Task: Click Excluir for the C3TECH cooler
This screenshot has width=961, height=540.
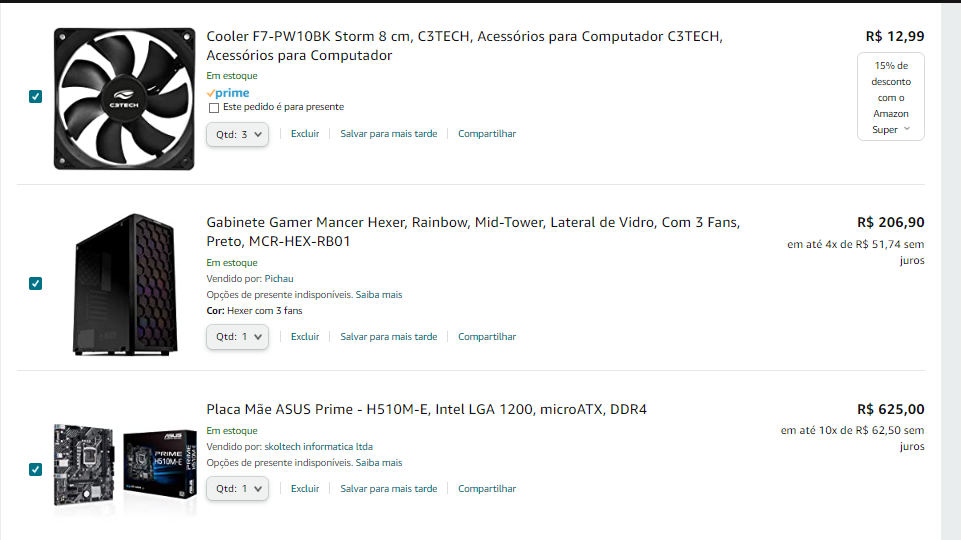Action: pyautogui.click(x=305, y=134)
